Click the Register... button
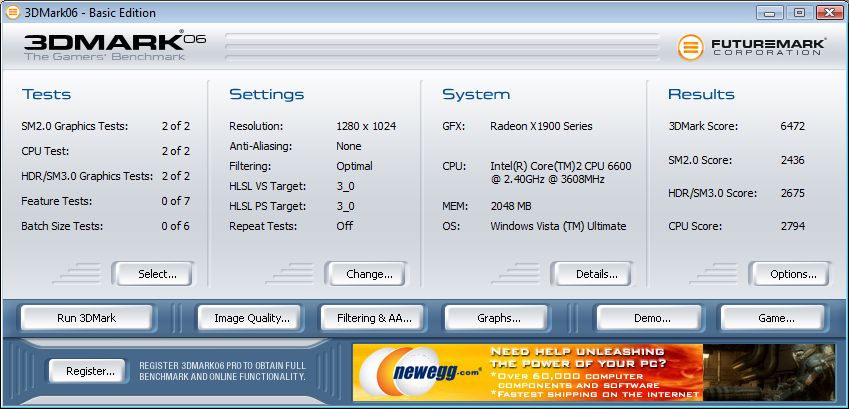Screen dimensions: 849x409 click(87, 371)
